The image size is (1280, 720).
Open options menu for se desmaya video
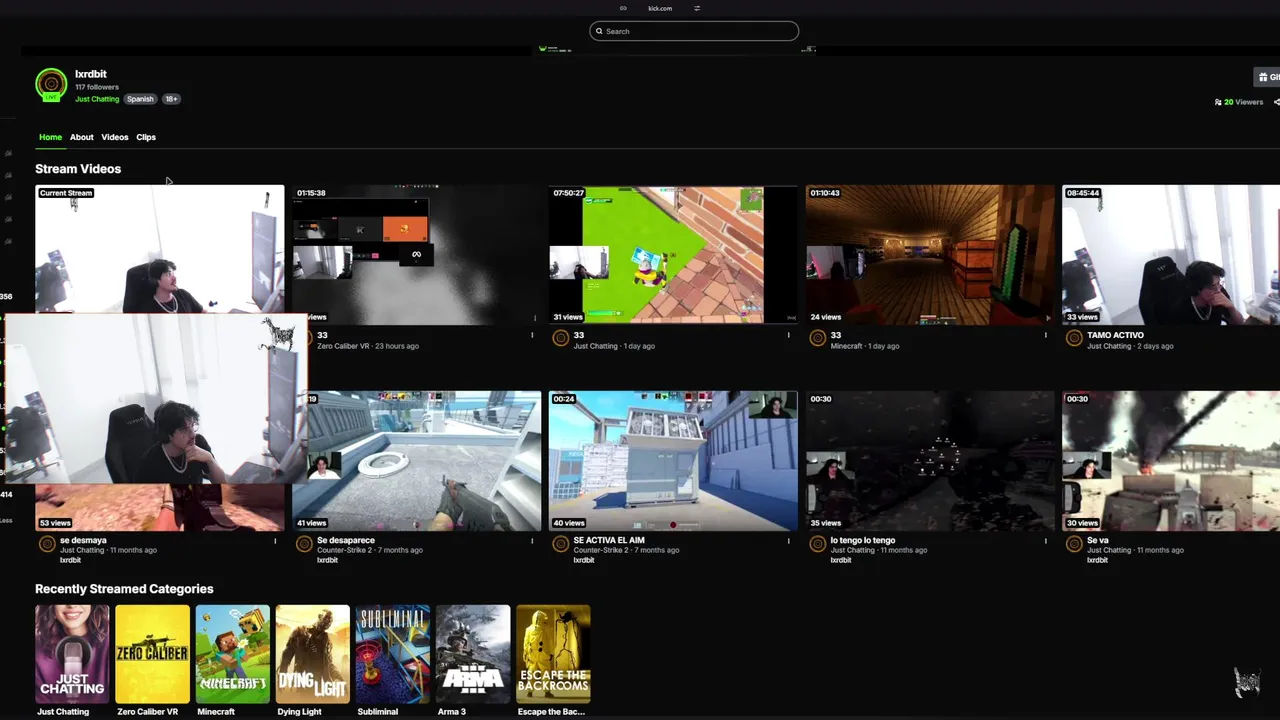275,541
